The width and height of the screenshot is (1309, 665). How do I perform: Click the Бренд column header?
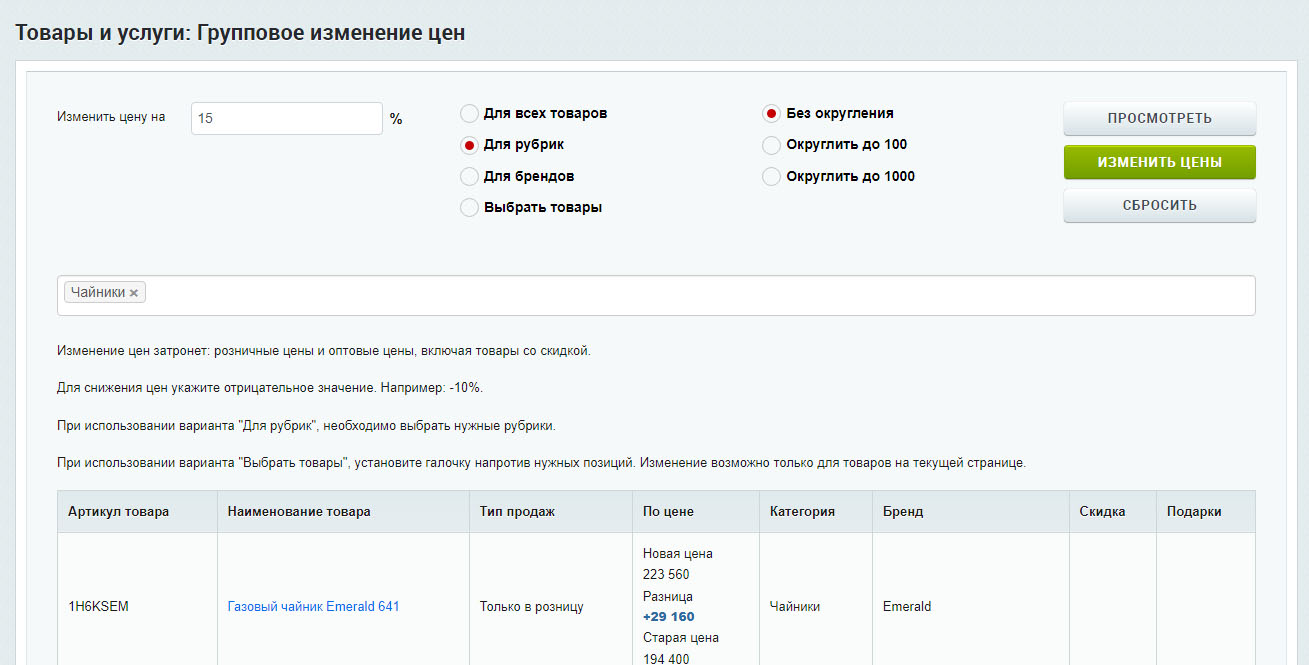point(903,511)
